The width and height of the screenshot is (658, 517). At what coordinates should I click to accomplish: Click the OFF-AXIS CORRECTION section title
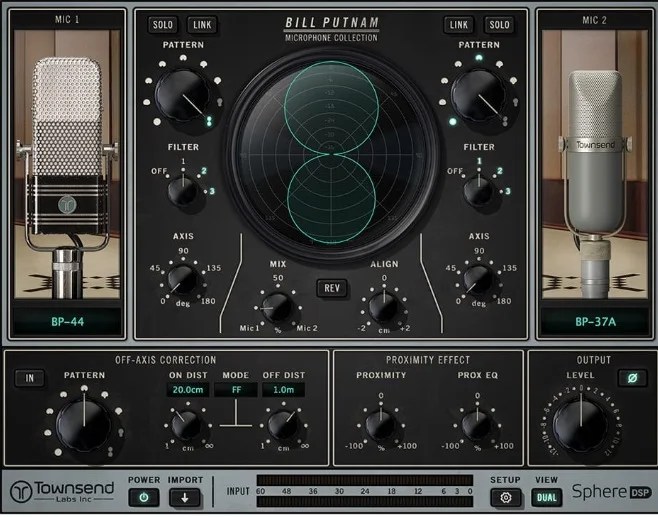point(165,360)
